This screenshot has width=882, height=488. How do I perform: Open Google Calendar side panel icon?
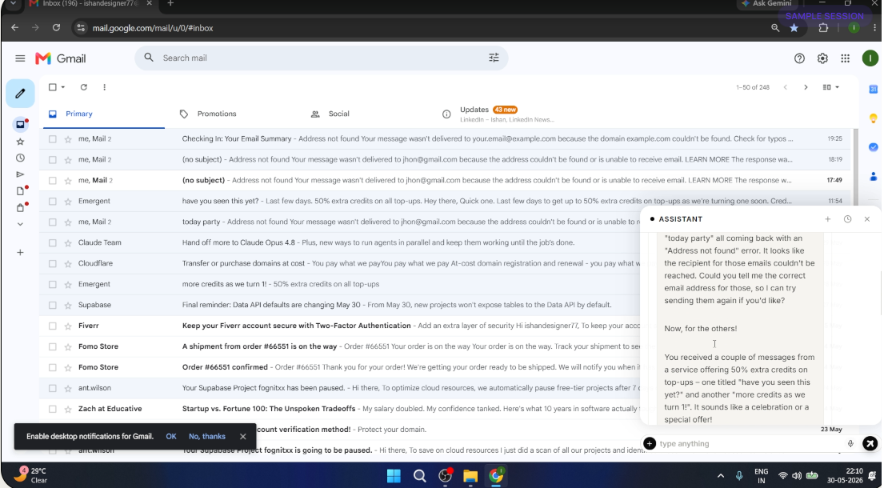click(x=873, y=89)
